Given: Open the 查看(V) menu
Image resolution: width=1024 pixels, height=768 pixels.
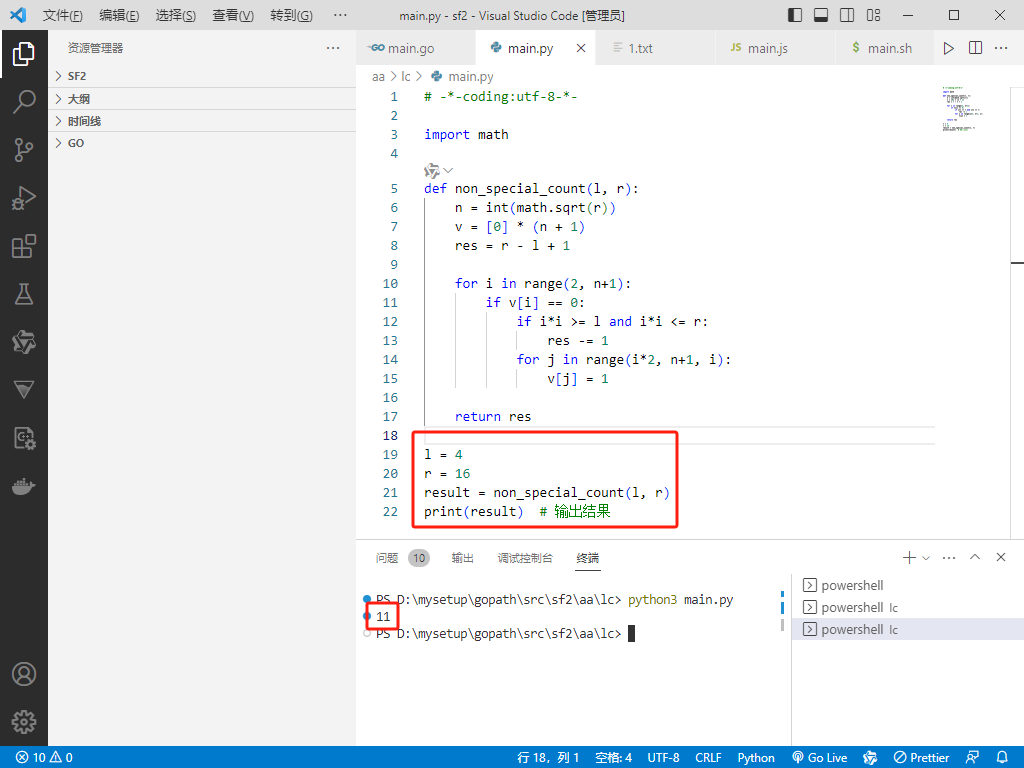Looking at the screenshot, I should (232, 15).
